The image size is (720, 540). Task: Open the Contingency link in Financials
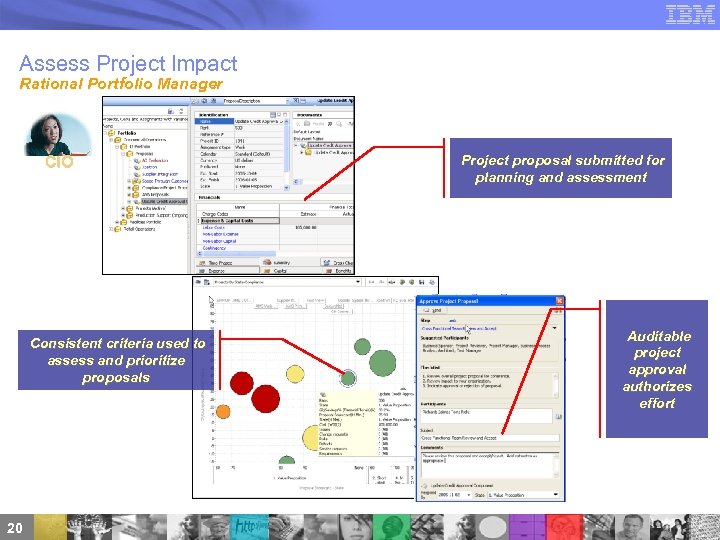(214, 248)
